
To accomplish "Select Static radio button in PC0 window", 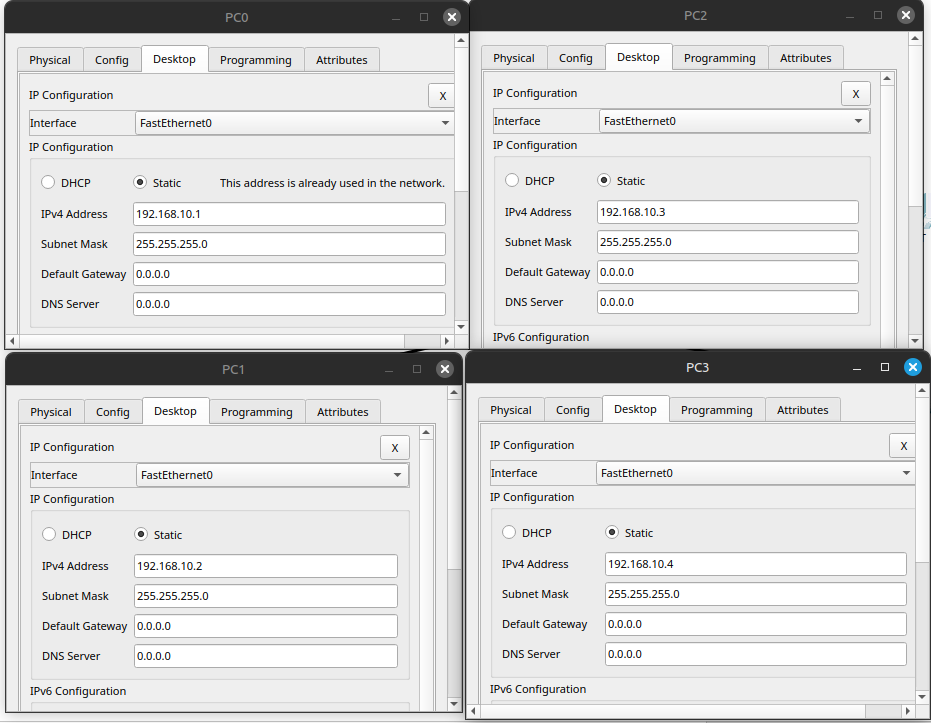I will coord(140,182).
